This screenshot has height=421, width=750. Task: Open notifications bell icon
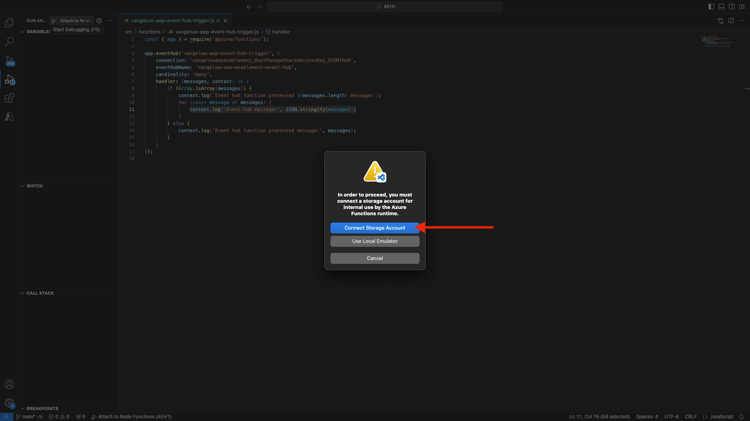coord(741,417)
